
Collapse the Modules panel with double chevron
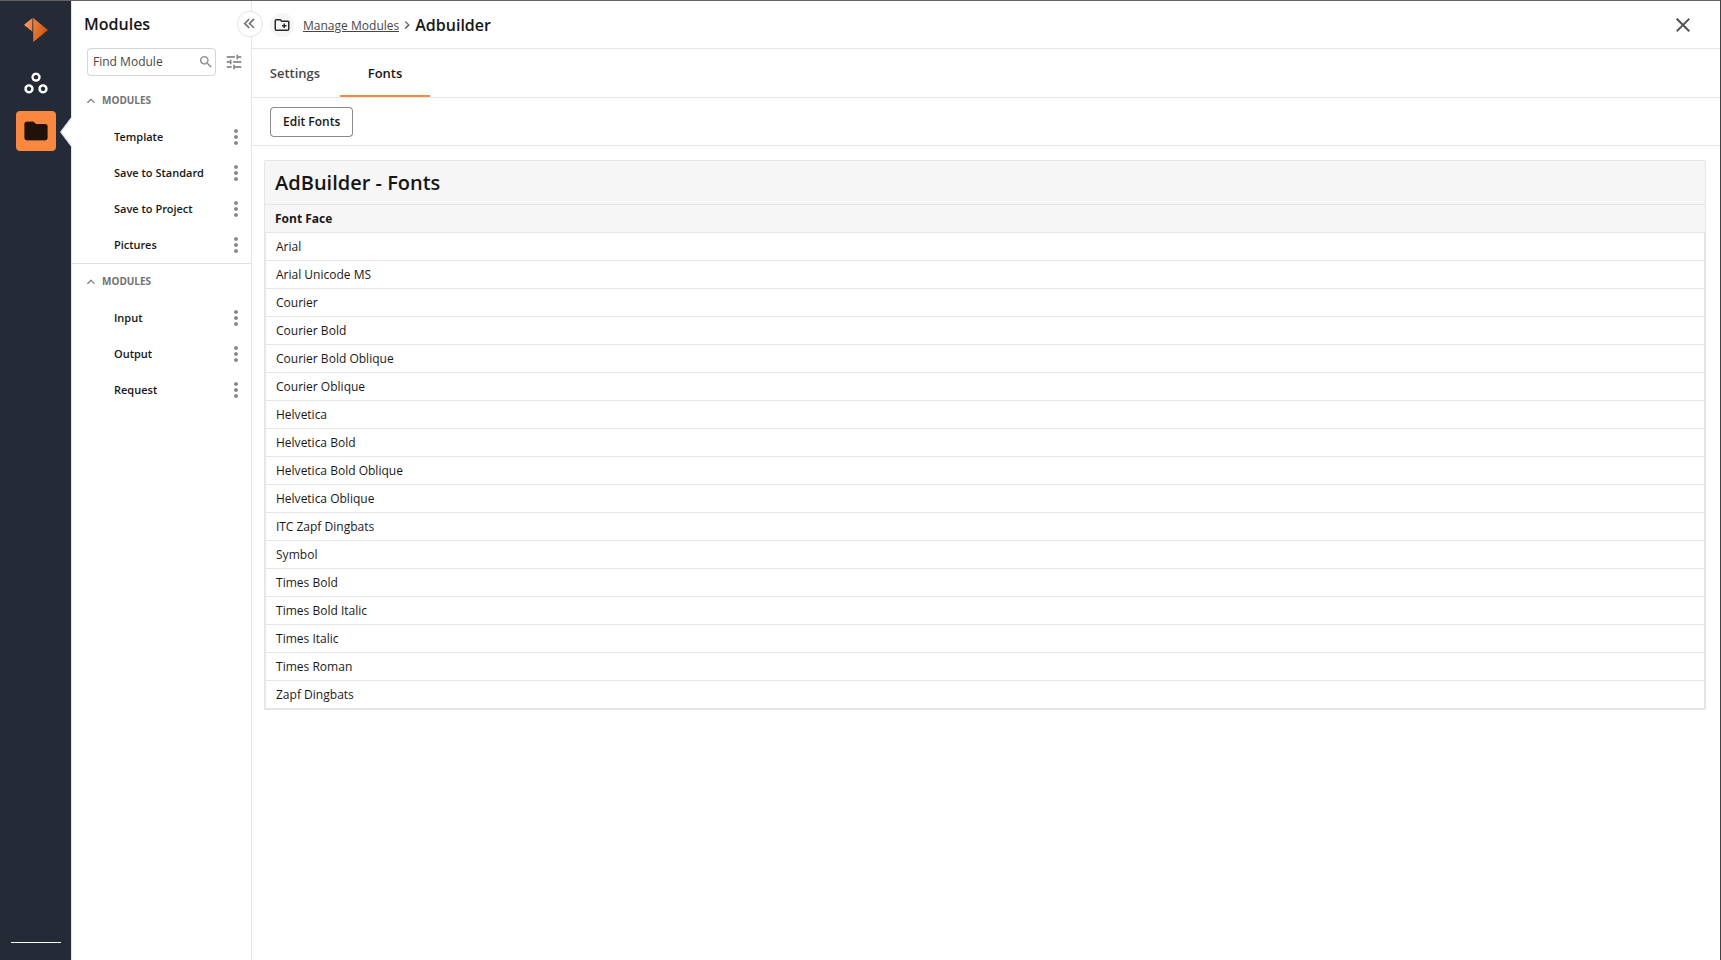pos(249,24)
